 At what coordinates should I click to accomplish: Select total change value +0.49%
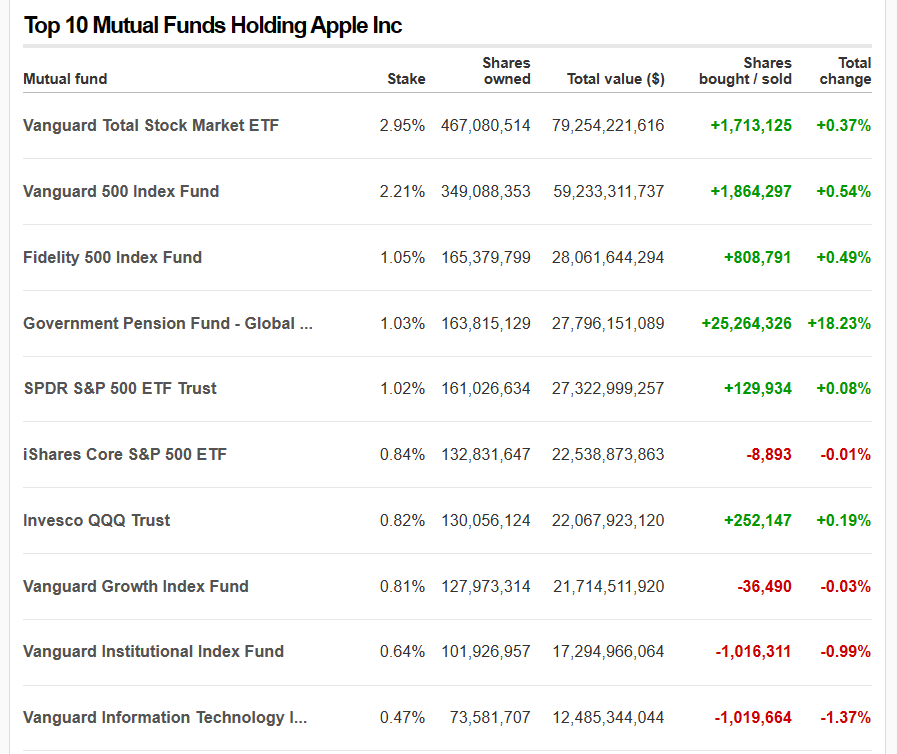tap(844, 257)
